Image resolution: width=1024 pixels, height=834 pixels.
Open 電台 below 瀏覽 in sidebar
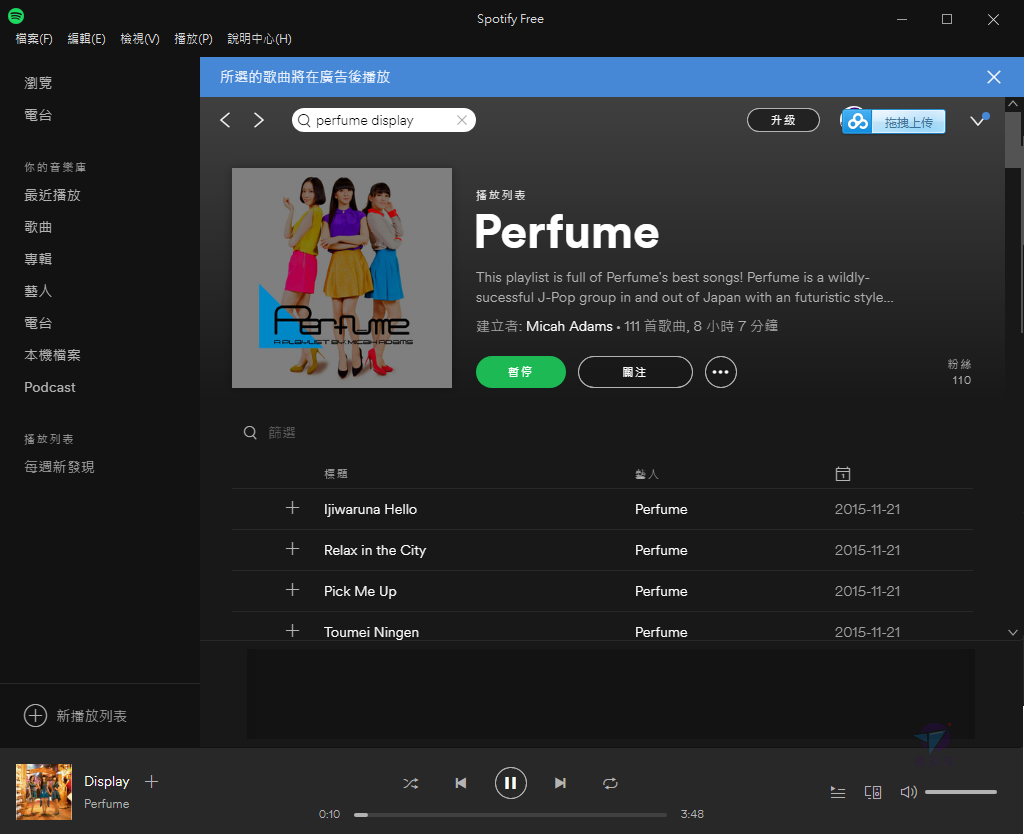pyautogui.click(x=38, y=115)
